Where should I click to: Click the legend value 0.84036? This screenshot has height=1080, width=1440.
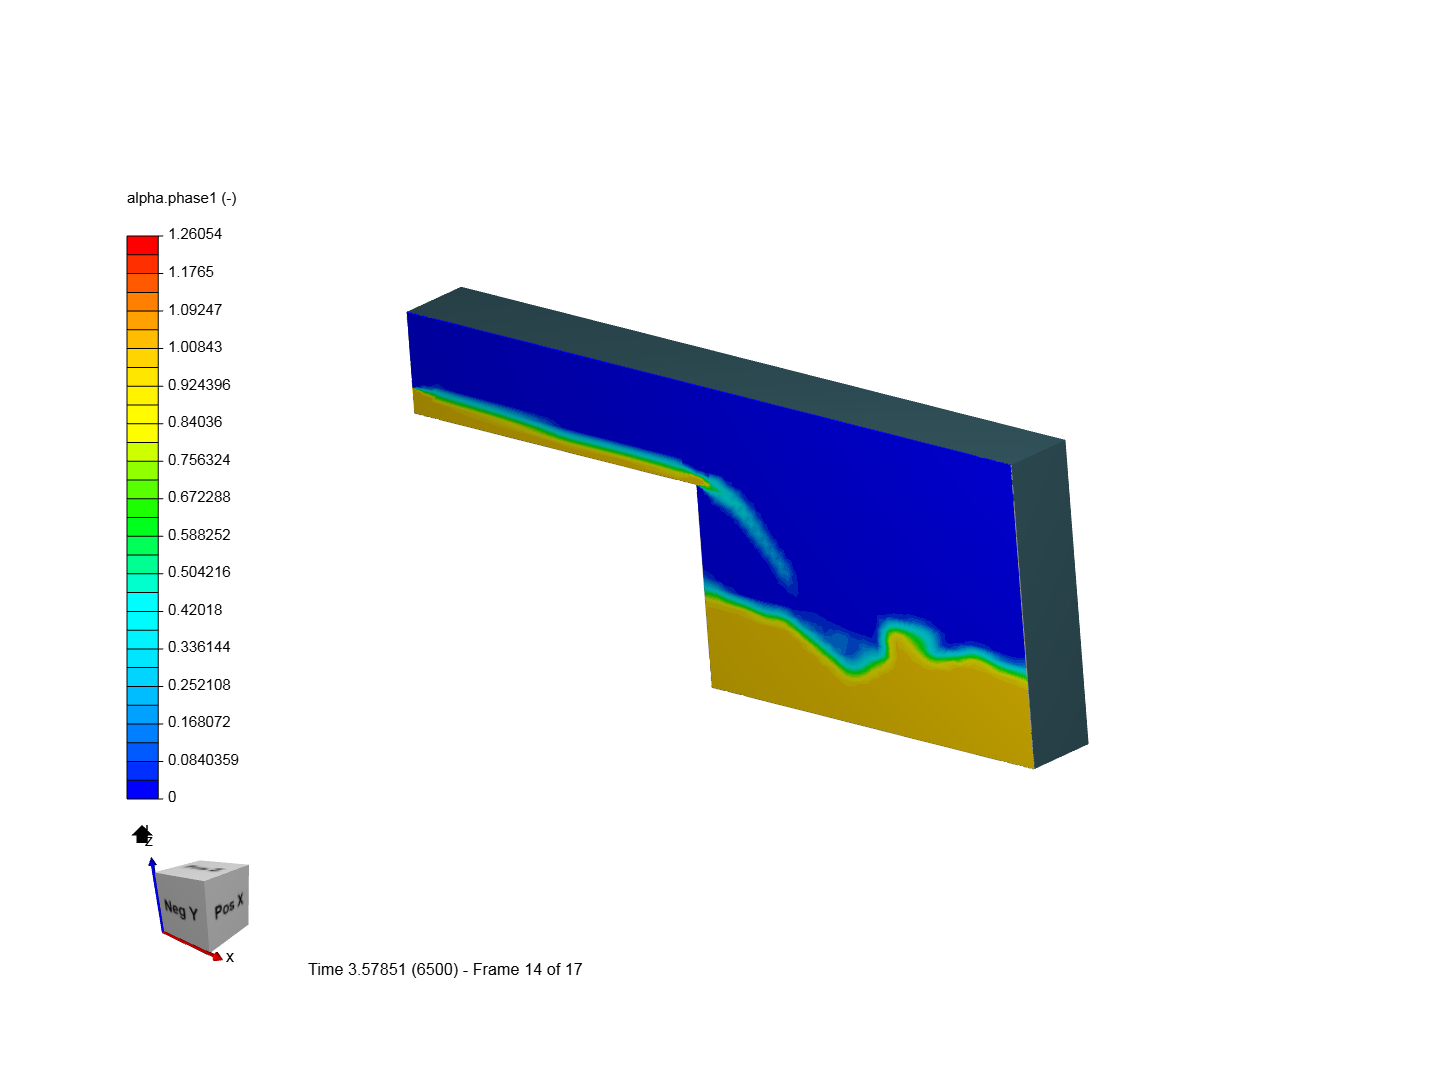[x=195, y=422]
